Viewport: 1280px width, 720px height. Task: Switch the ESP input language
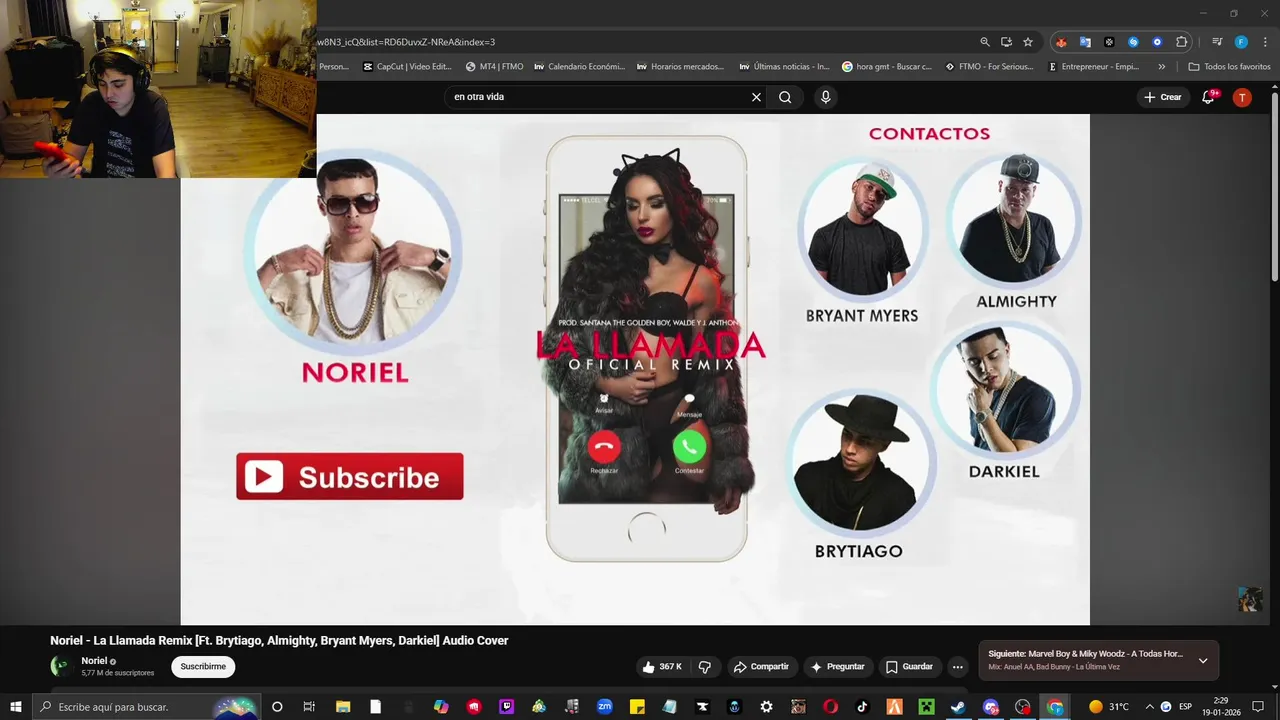point(1185,707)
